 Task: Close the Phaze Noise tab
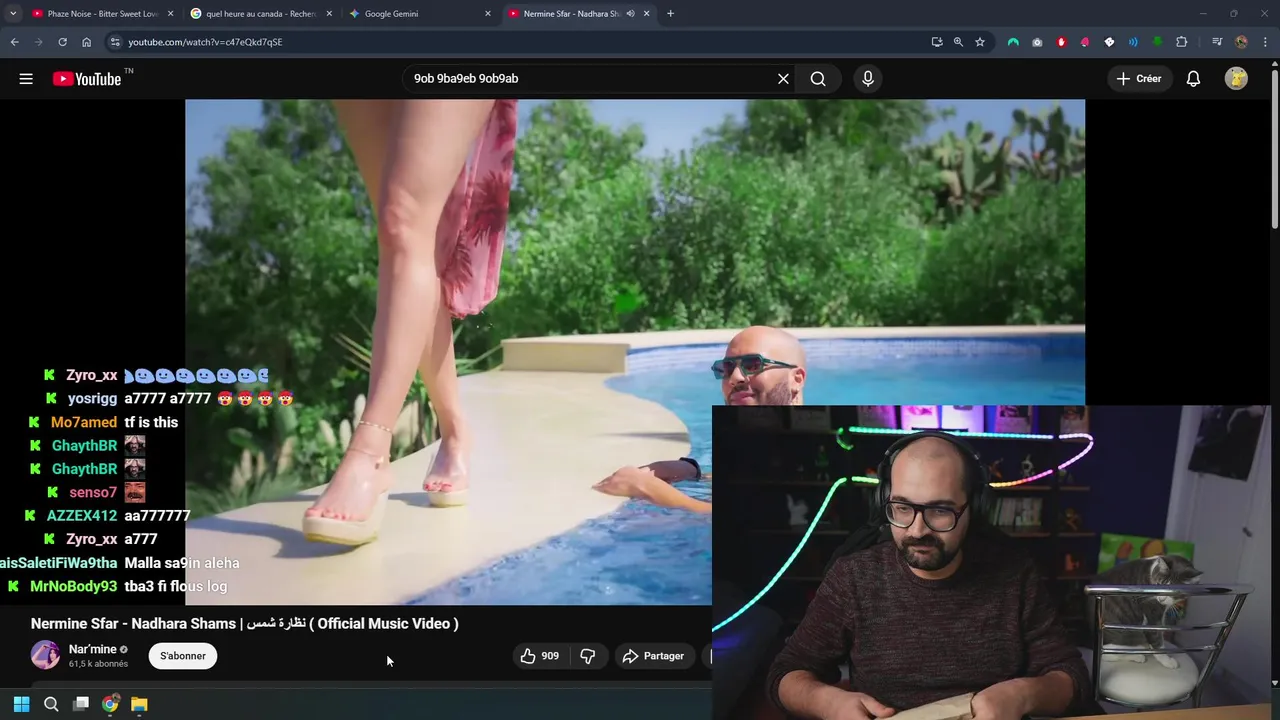click(171, 14)
